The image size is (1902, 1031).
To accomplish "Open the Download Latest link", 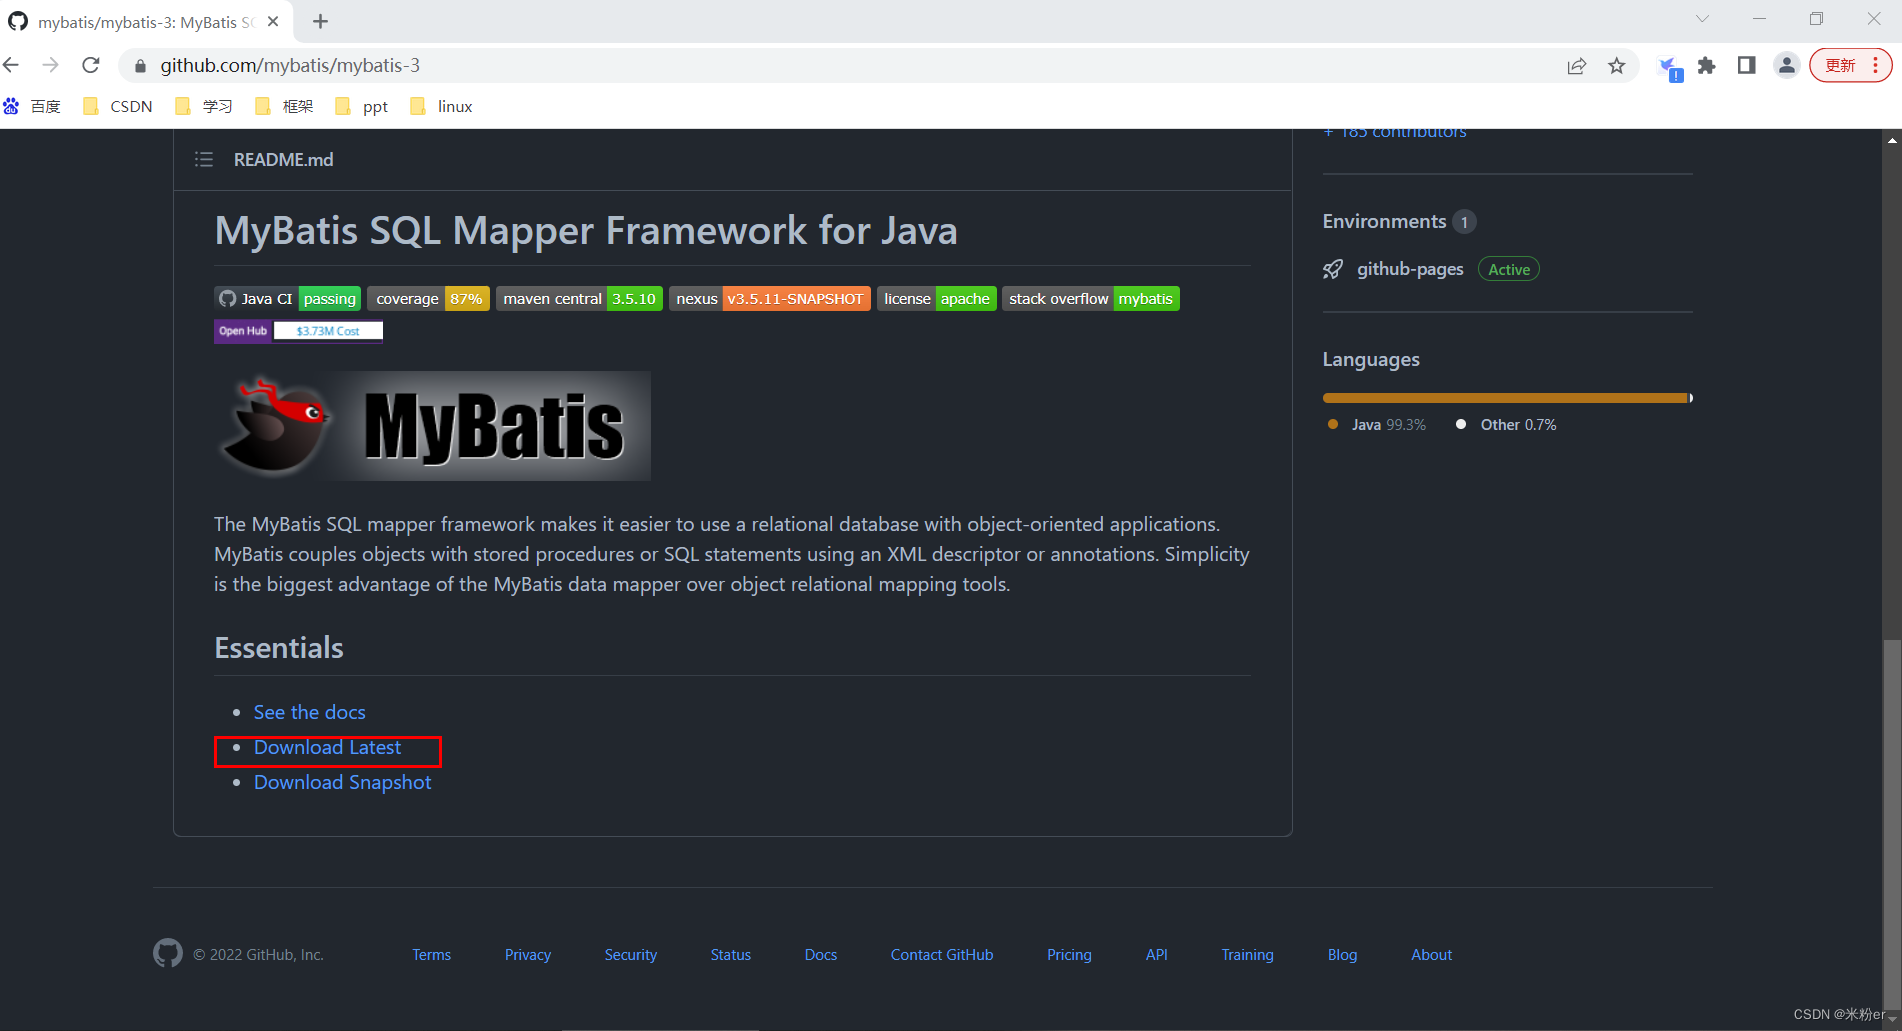I will [327, 747].
